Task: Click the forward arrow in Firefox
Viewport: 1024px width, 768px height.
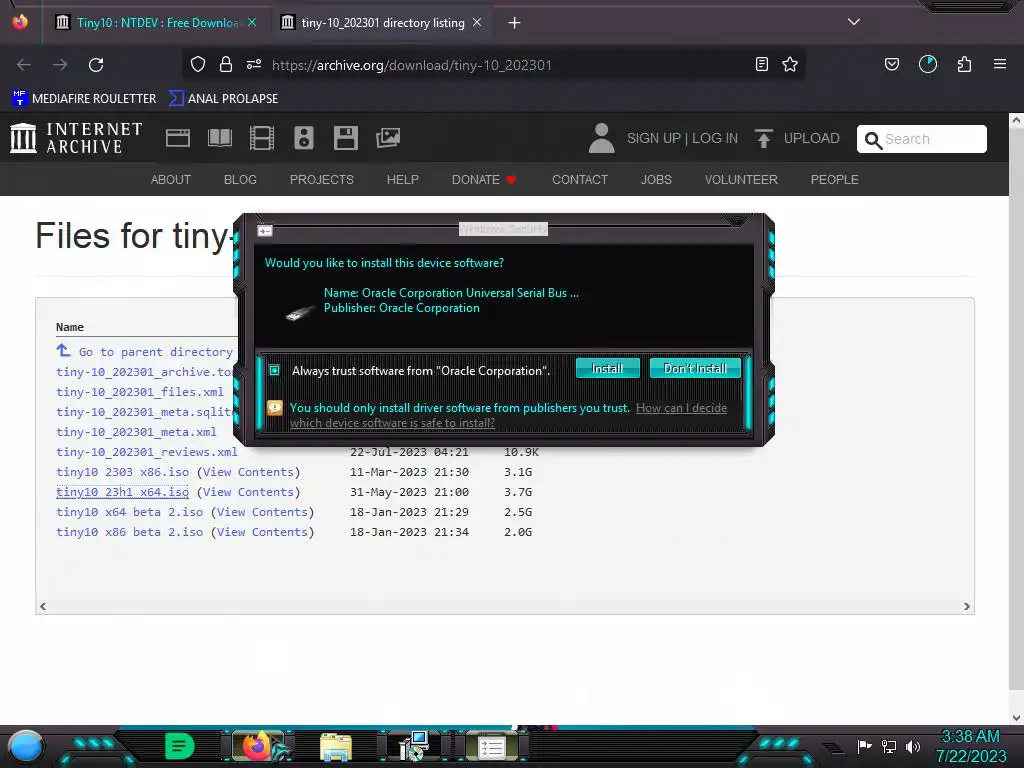Action: [60, 65]
